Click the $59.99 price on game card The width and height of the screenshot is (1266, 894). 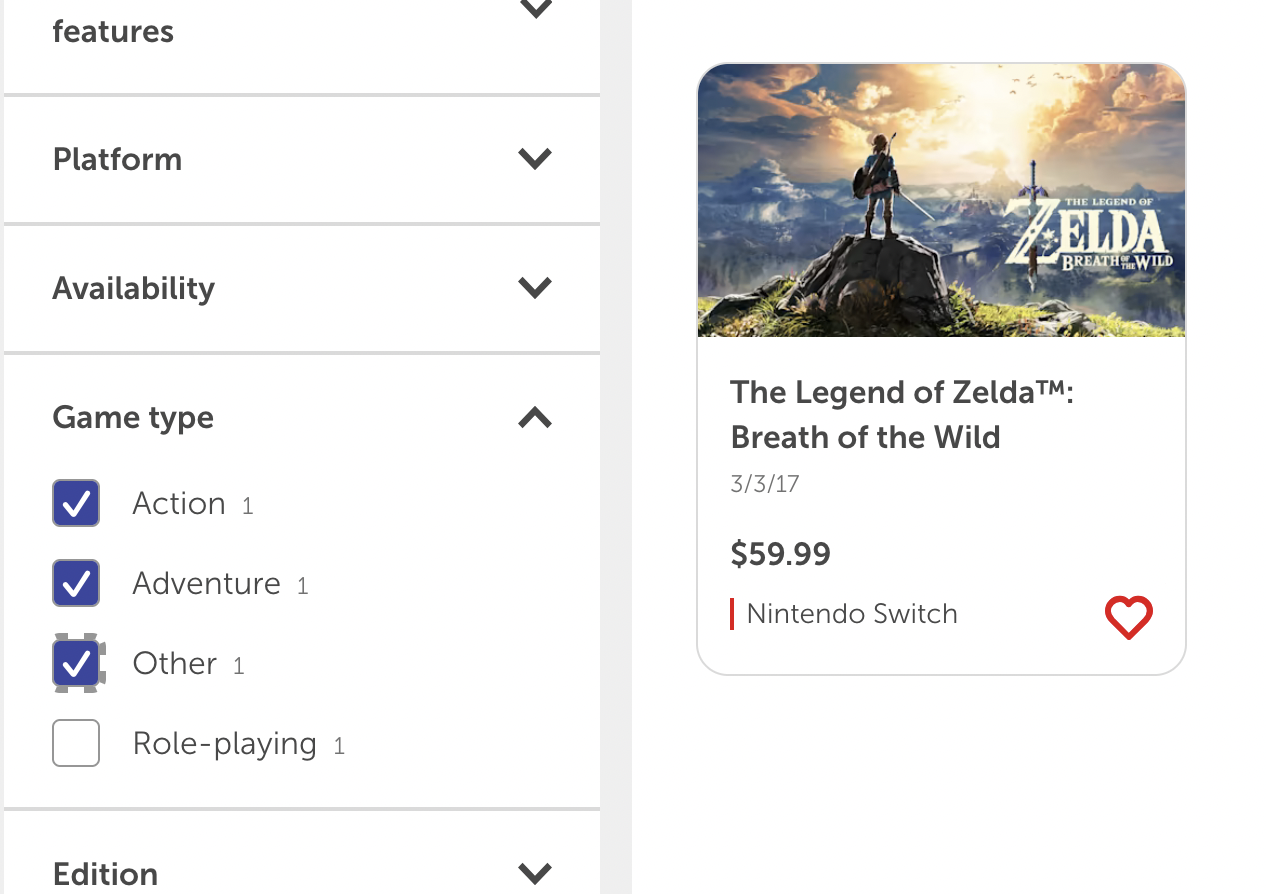[x=780, y=553]
